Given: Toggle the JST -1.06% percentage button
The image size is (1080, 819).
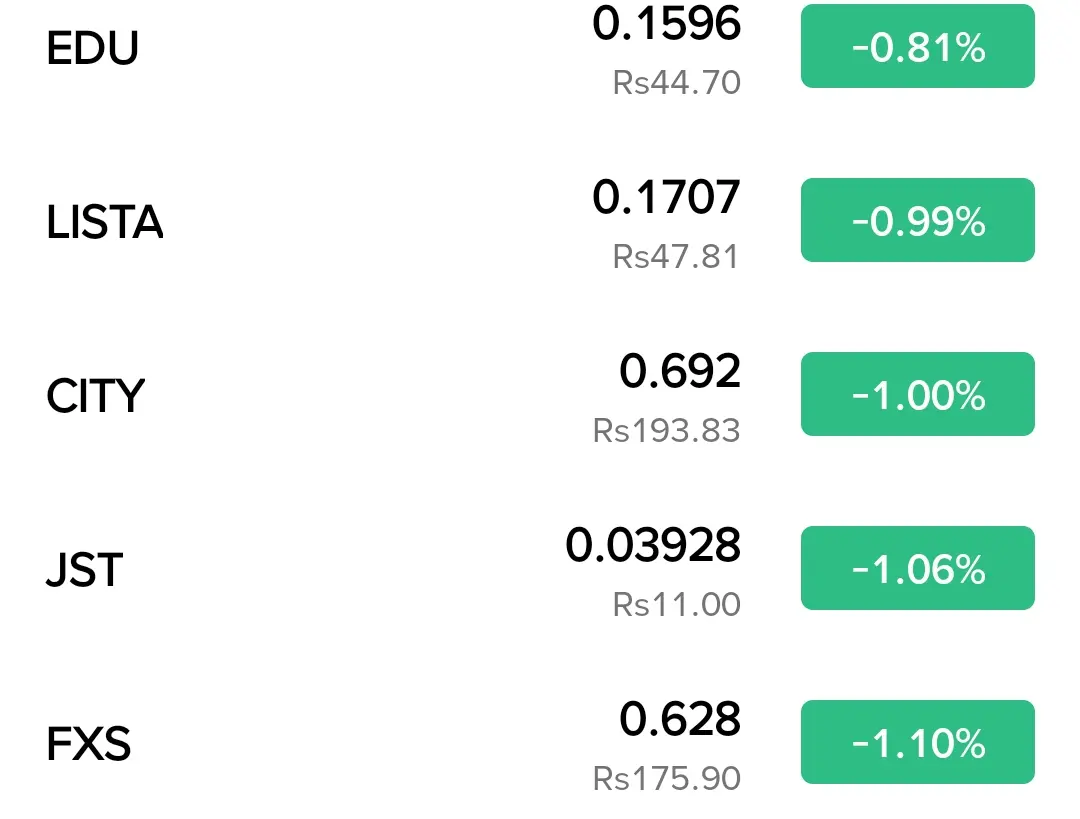Looking at the screenshot, I should 917,568.
